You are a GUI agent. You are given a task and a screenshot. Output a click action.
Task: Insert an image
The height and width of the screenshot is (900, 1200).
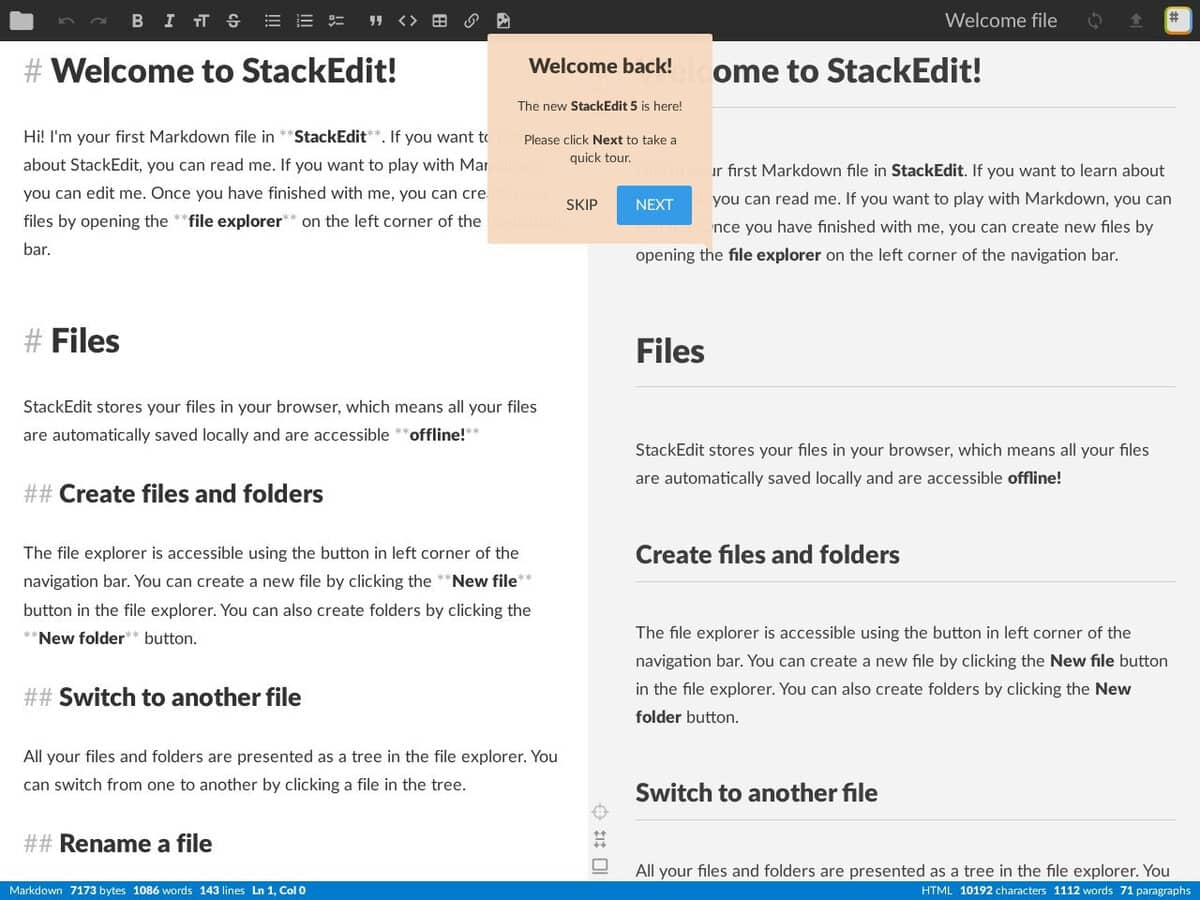coord(503,20)
